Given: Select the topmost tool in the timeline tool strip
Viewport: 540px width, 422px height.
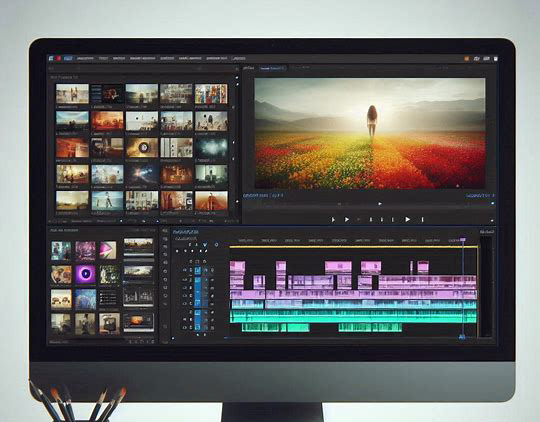Looking at the screenshot, I should (x=165, y=230).
